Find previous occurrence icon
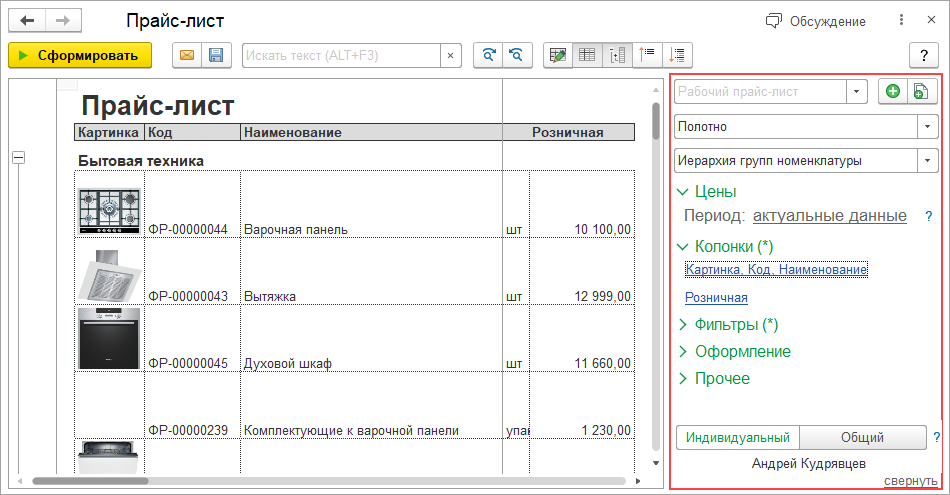 click(x=517, y=56)
